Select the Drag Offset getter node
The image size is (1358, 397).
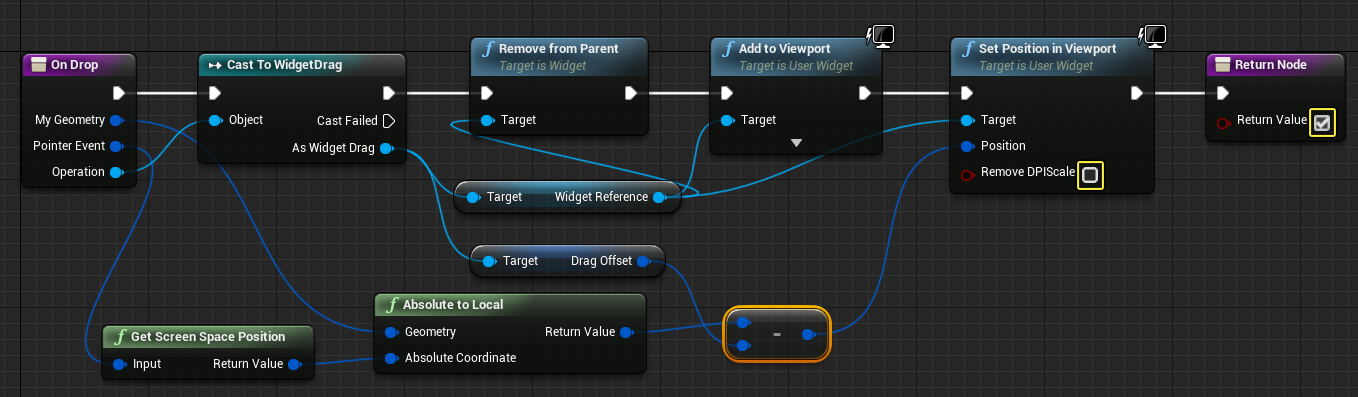click(x=567, y=261)
